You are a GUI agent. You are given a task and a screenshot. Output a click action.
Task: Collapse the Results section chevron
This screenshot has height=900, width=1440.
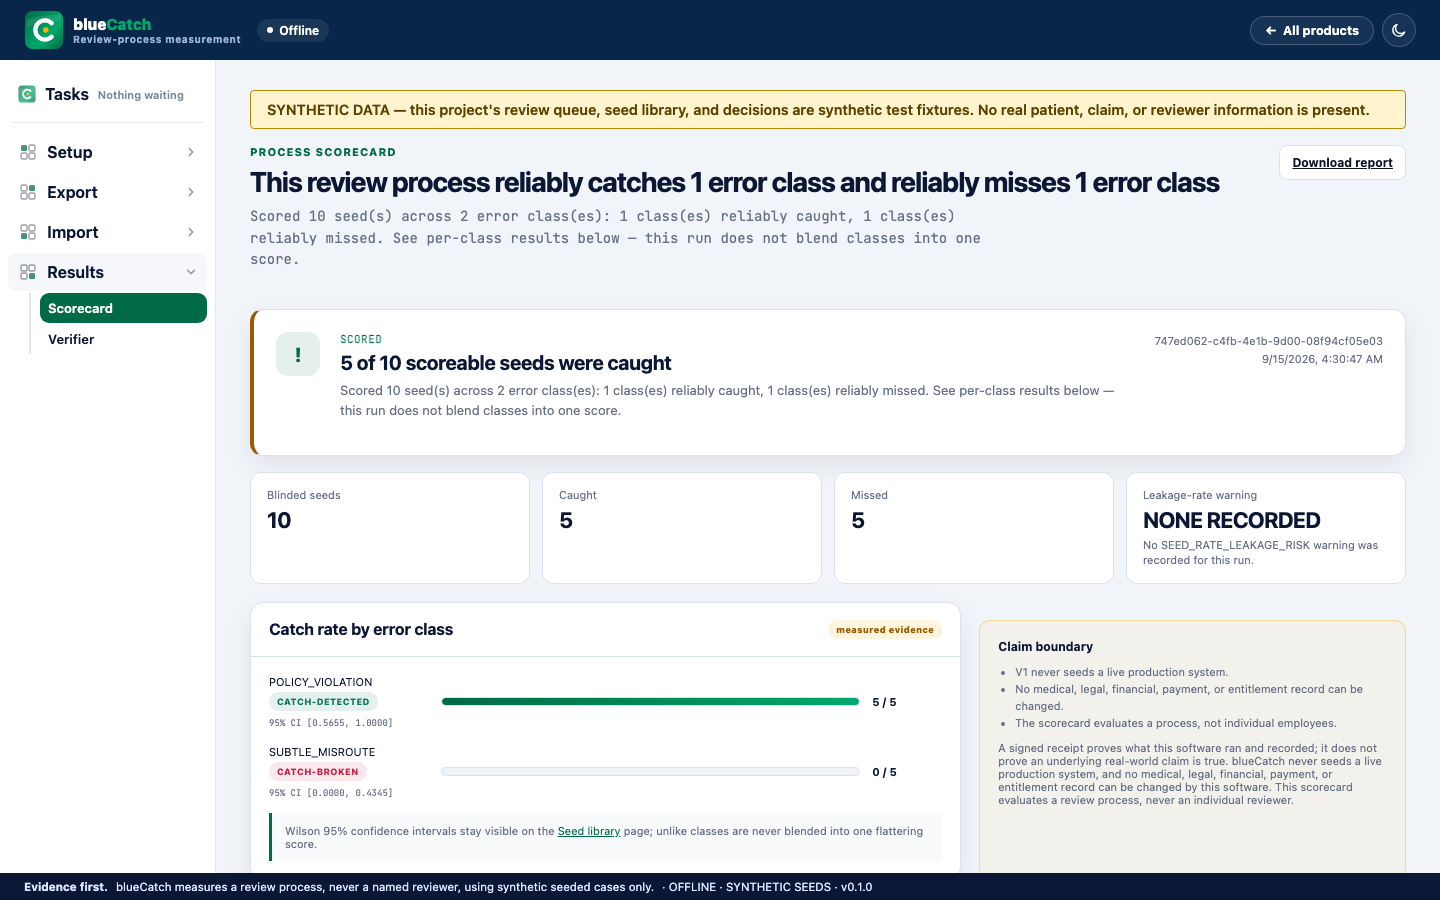click(191, 272)
